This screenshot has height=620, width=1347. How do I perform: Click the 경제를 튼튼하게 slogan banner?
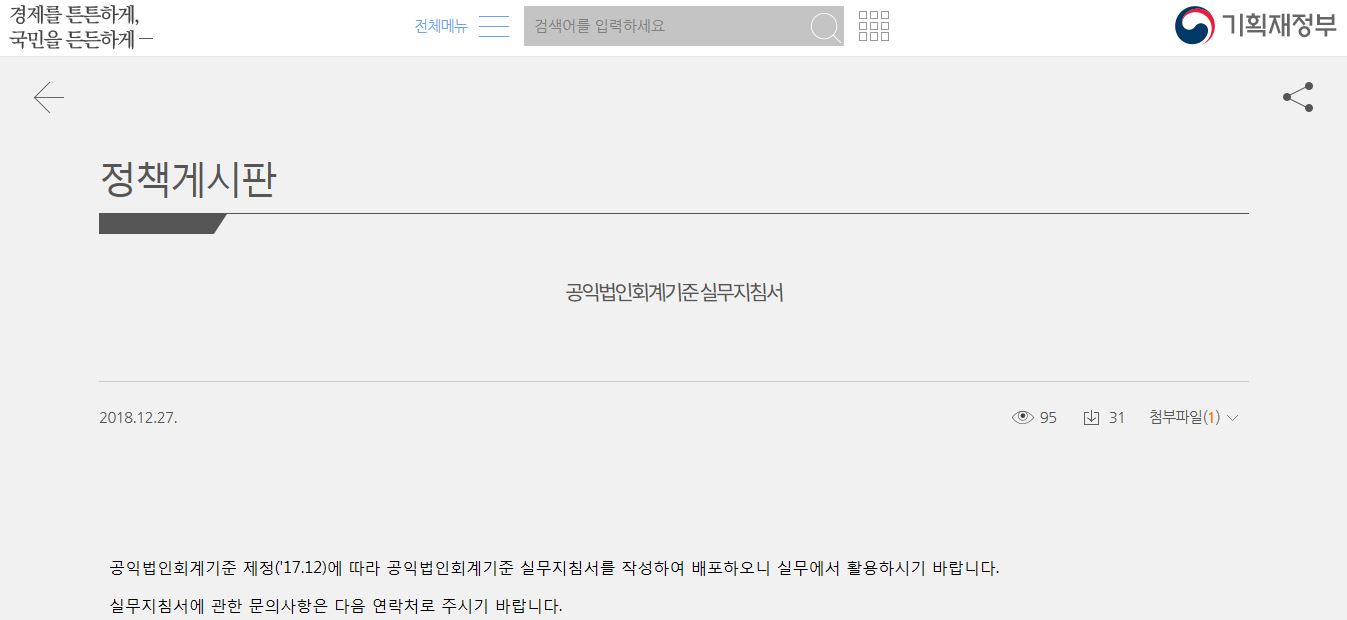tap(81, 27)
